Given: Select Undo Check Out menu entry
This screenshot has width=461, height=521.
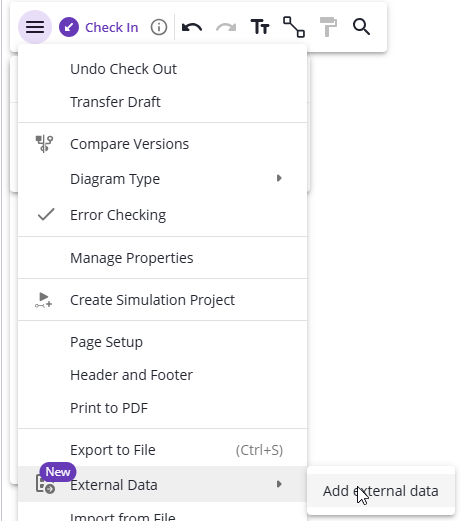Looking at the screenshot, I should pyautogui.click(x=162, y=69).
